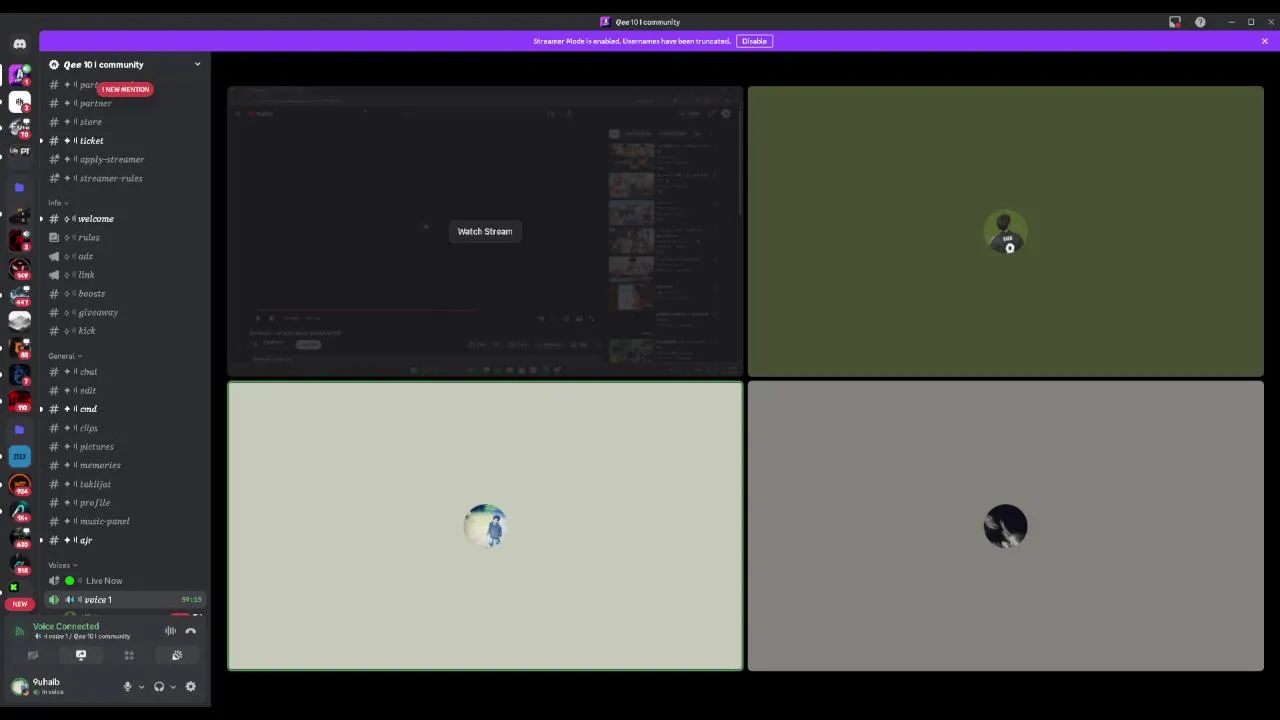Toggle camera video icon in voice panel
This screenshot has width=1280, height=720.
(33, 655)
